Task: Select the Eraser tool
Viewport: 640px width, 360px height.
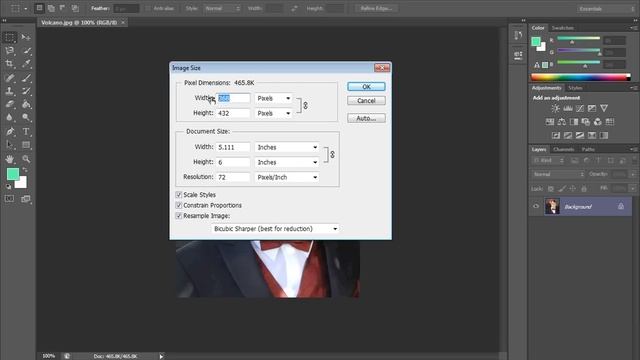Action: [x=10, y=104]
